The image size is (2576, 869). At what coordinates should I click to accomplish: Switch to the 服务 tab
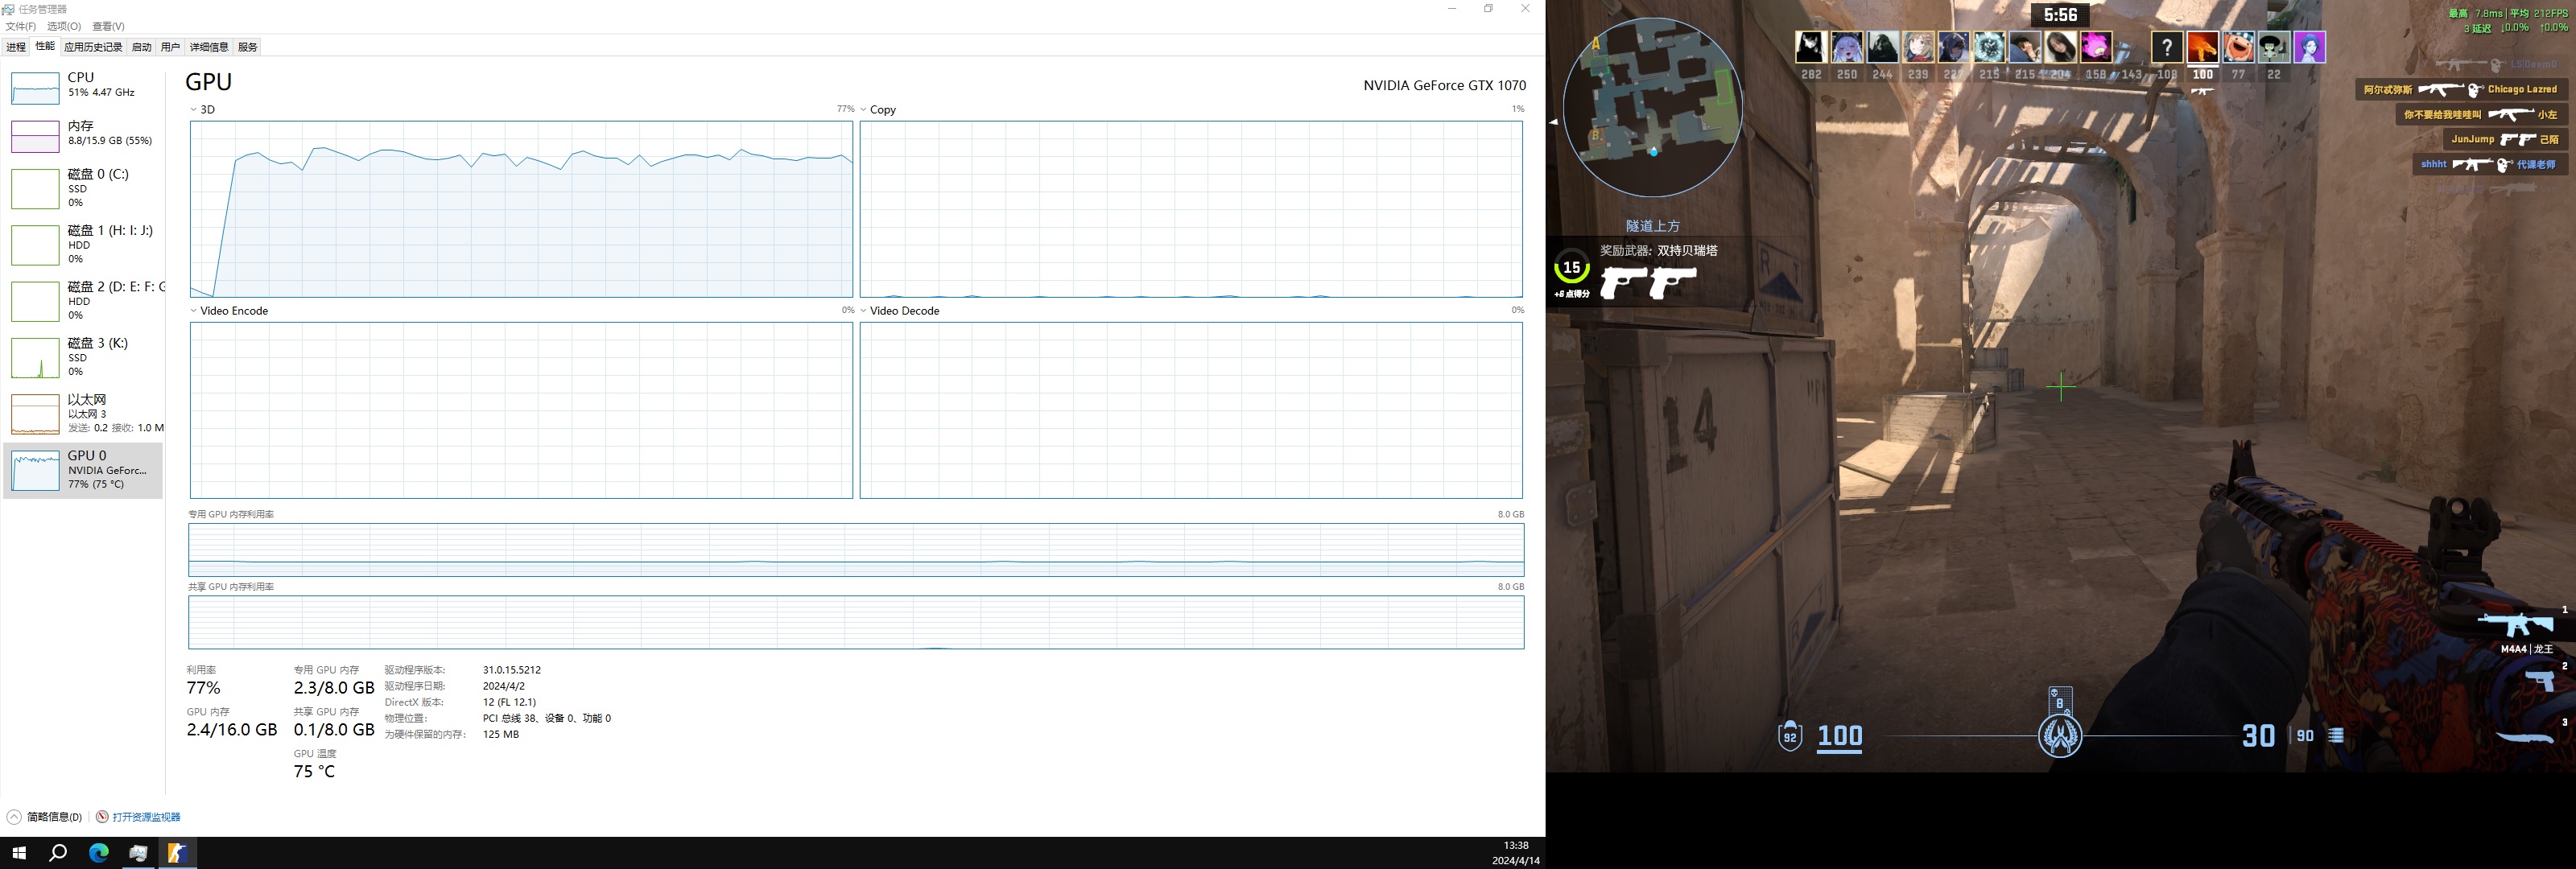click(248, 47)
